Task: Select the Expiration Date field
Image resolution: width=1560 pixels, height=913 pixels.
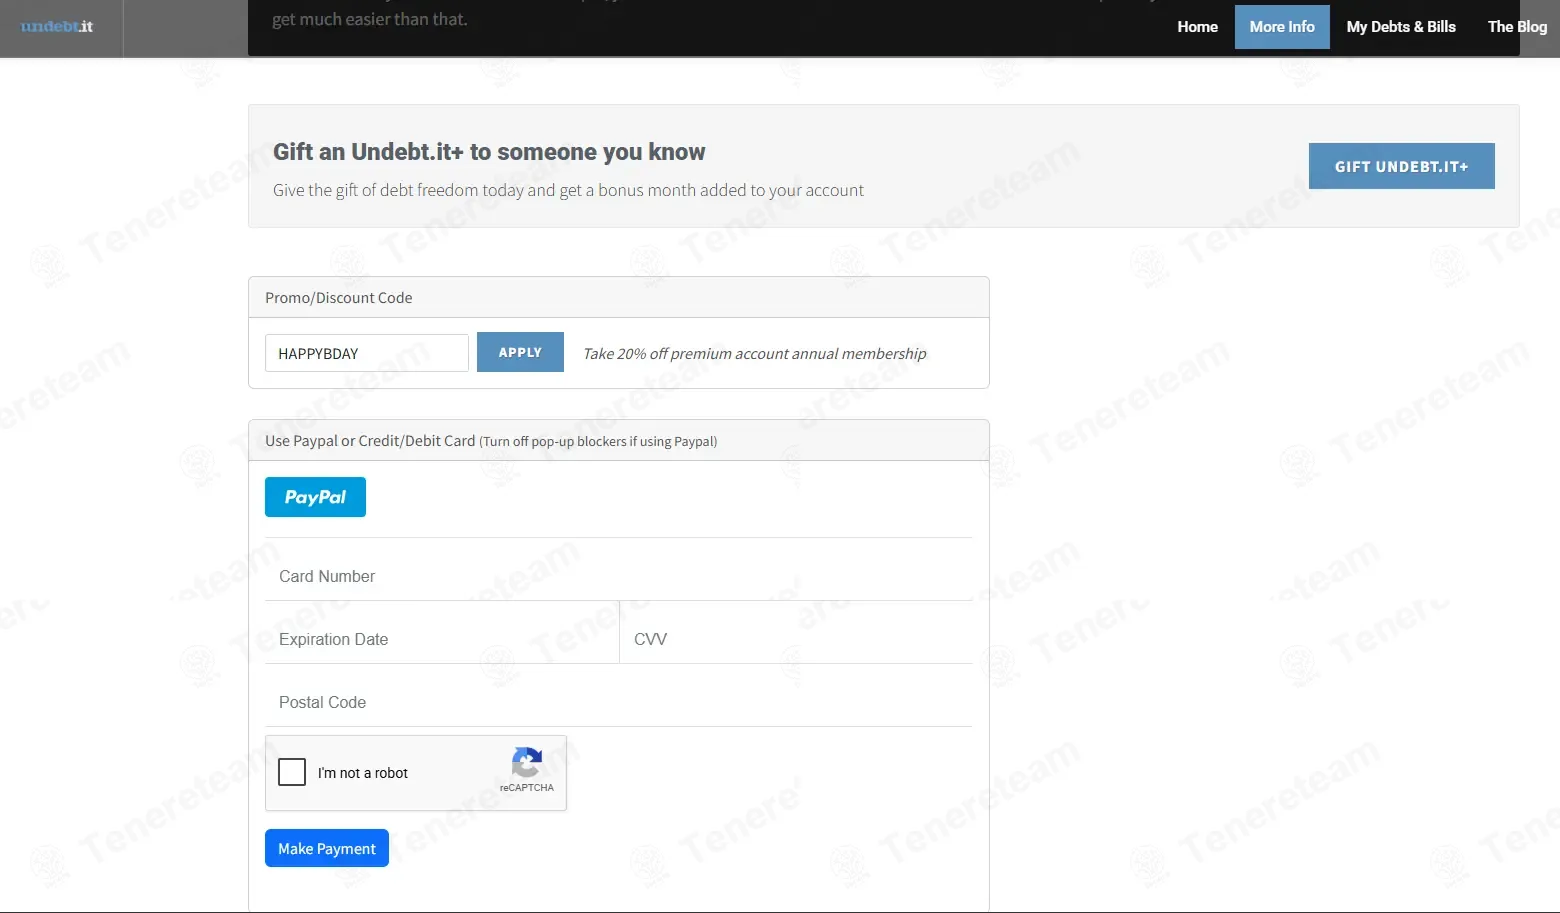Action: 442,639
